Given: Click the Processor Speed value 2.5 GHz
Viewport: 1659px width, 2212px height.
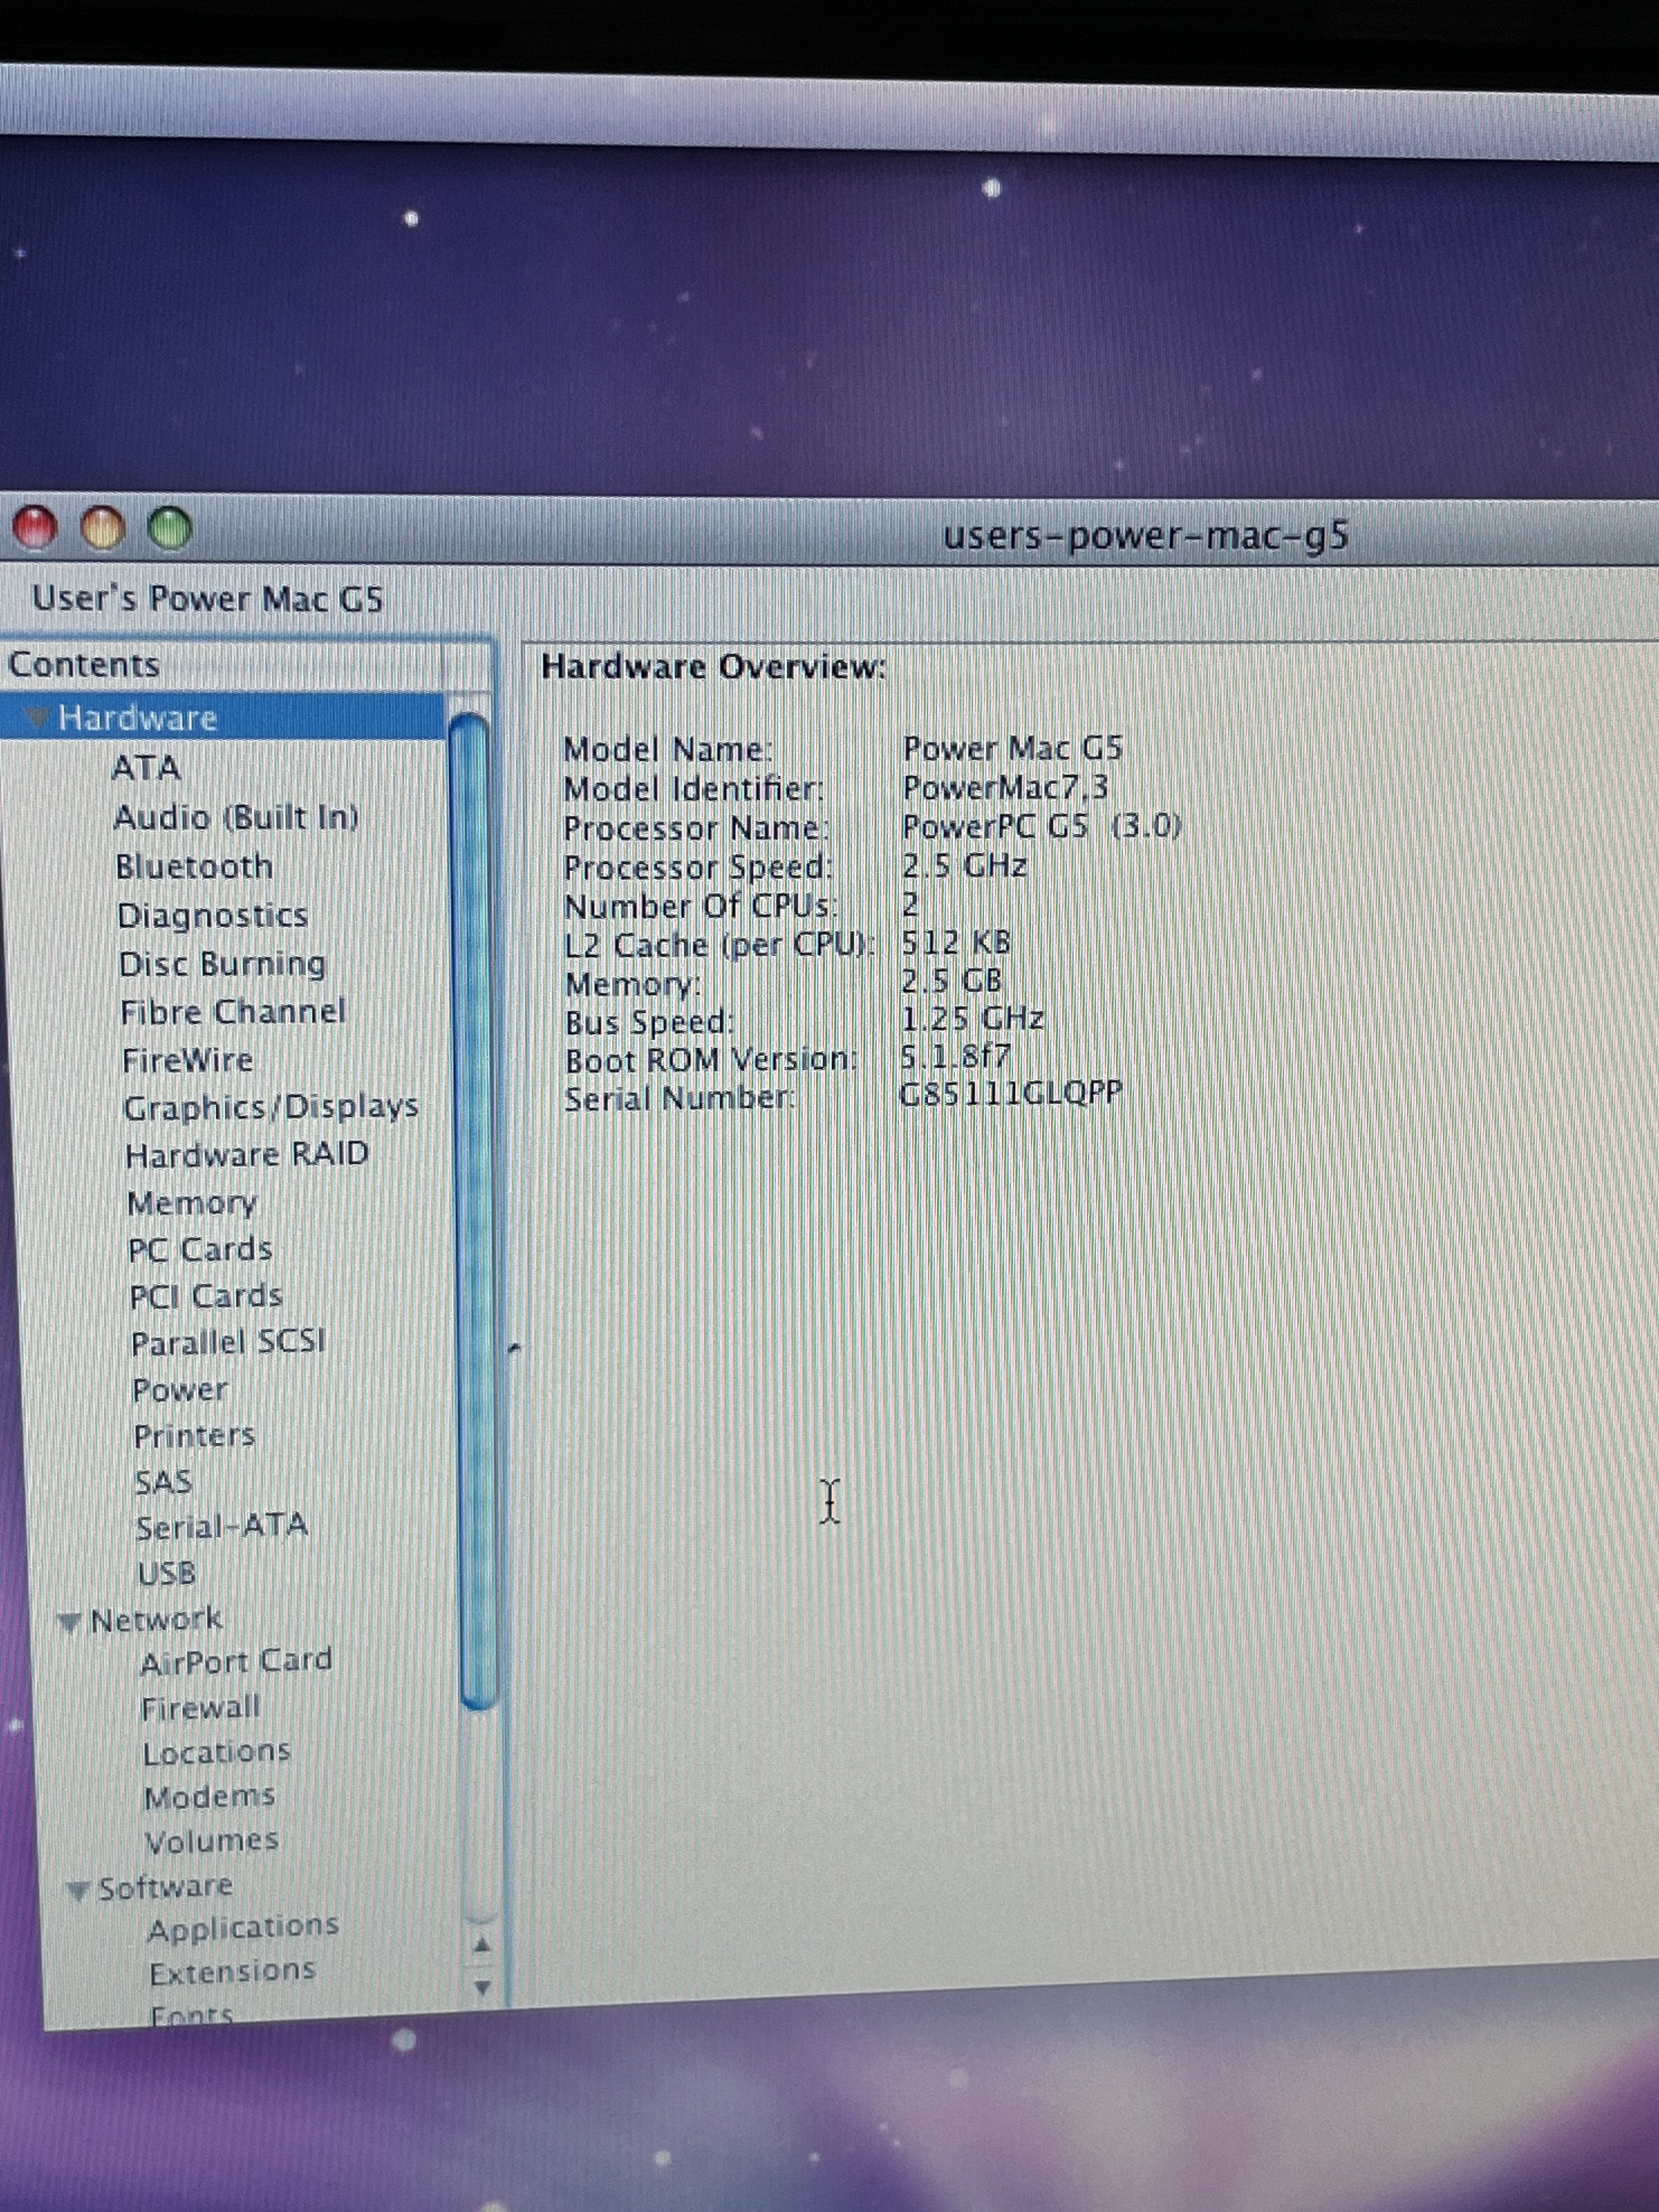Looking at the screenshot, I should click(965, 865).
